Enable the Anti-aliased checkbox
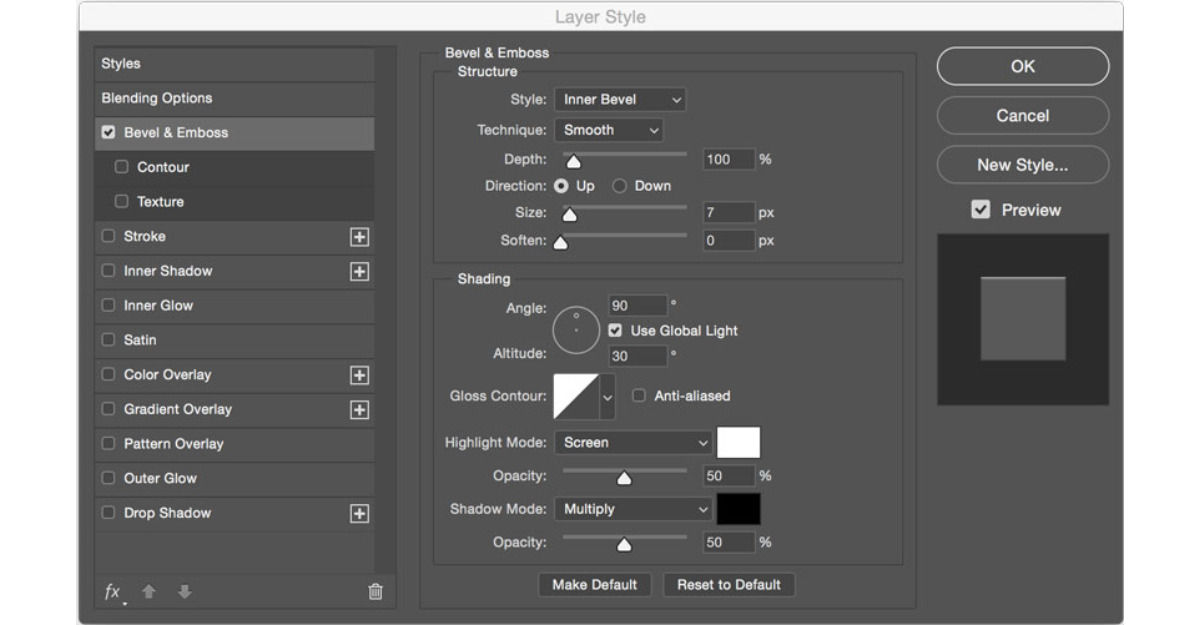This screenshot has width=1200, height=625. [x=639, y=395]
